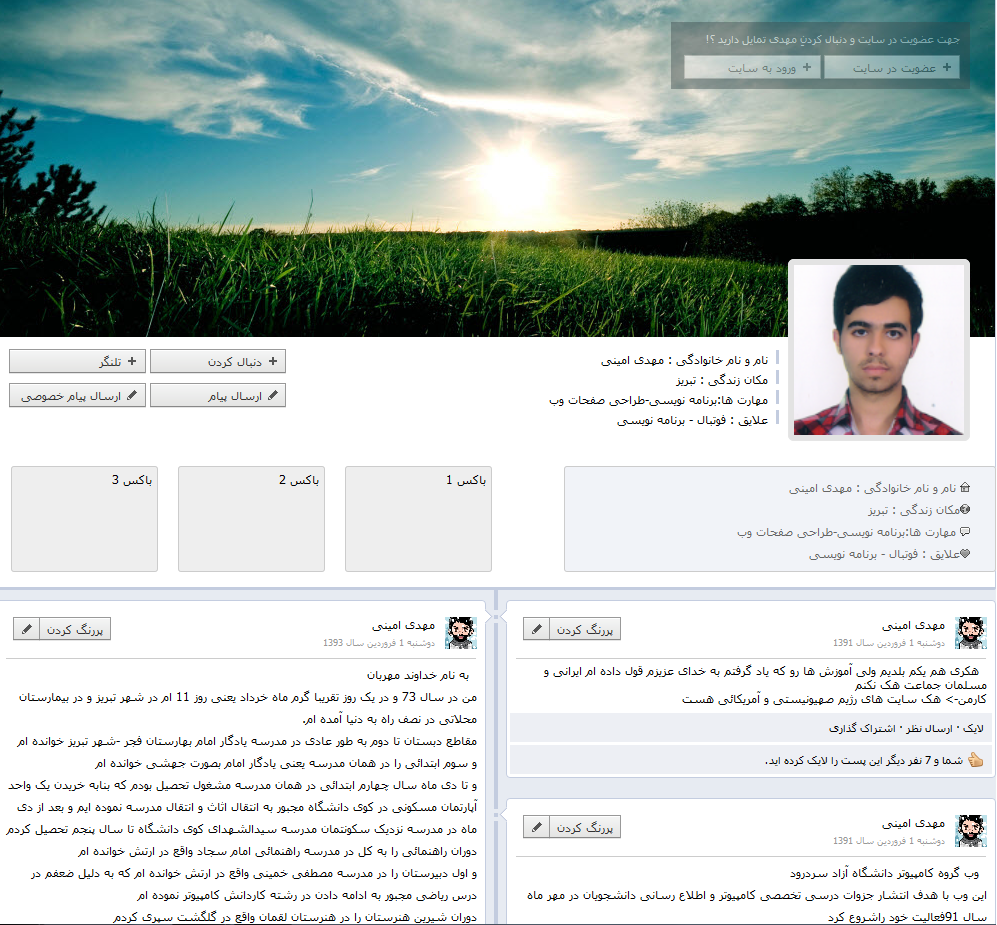This screenshot has width=997, height=925.
Task: Click the author avatar on the hacker post
Action: point(971,633)
